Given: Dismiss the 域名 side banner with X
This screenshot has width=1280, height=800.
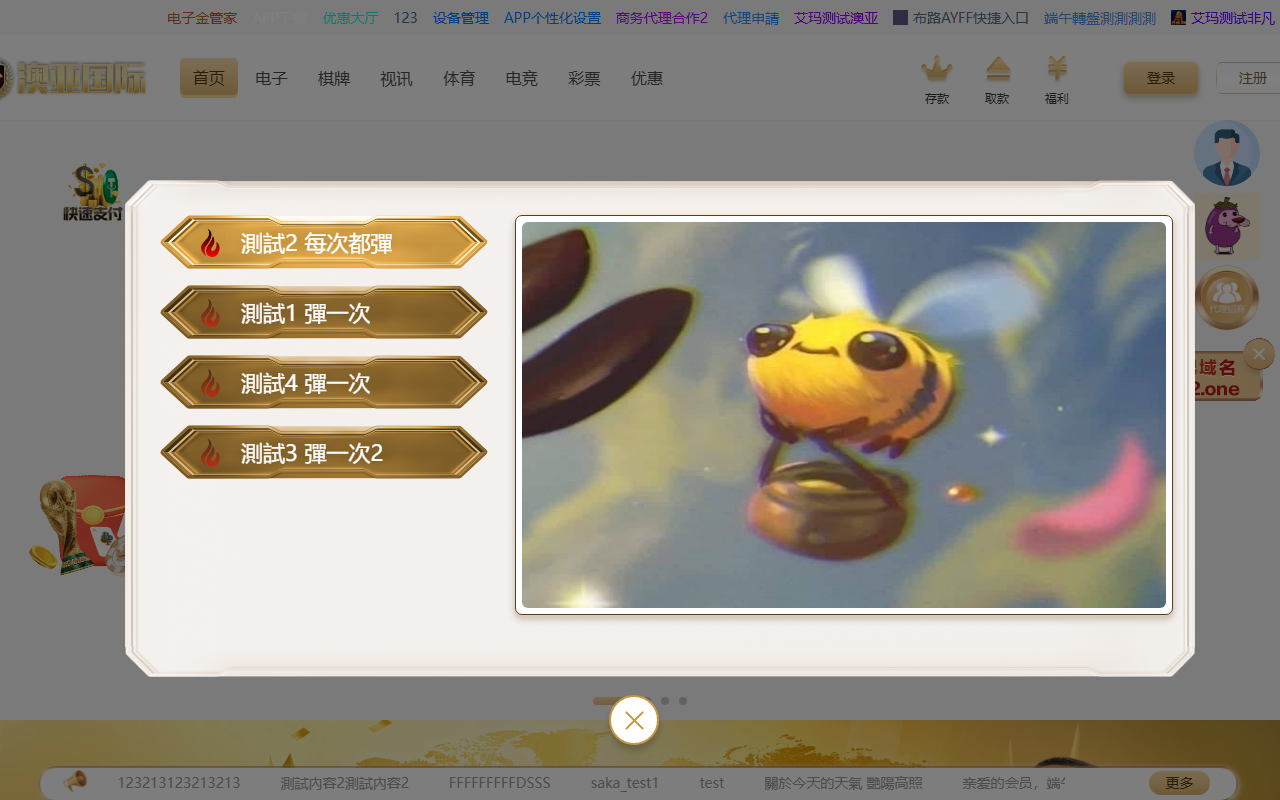Looking at the screenshot, I should tap(1259, 353).
